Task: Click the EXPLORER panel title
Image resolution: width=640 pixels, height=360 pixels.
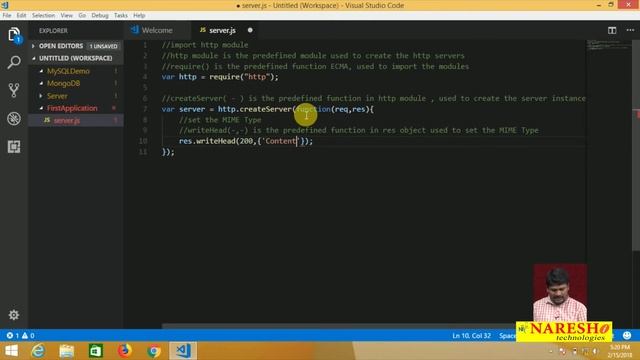Action: coord(53,31)
